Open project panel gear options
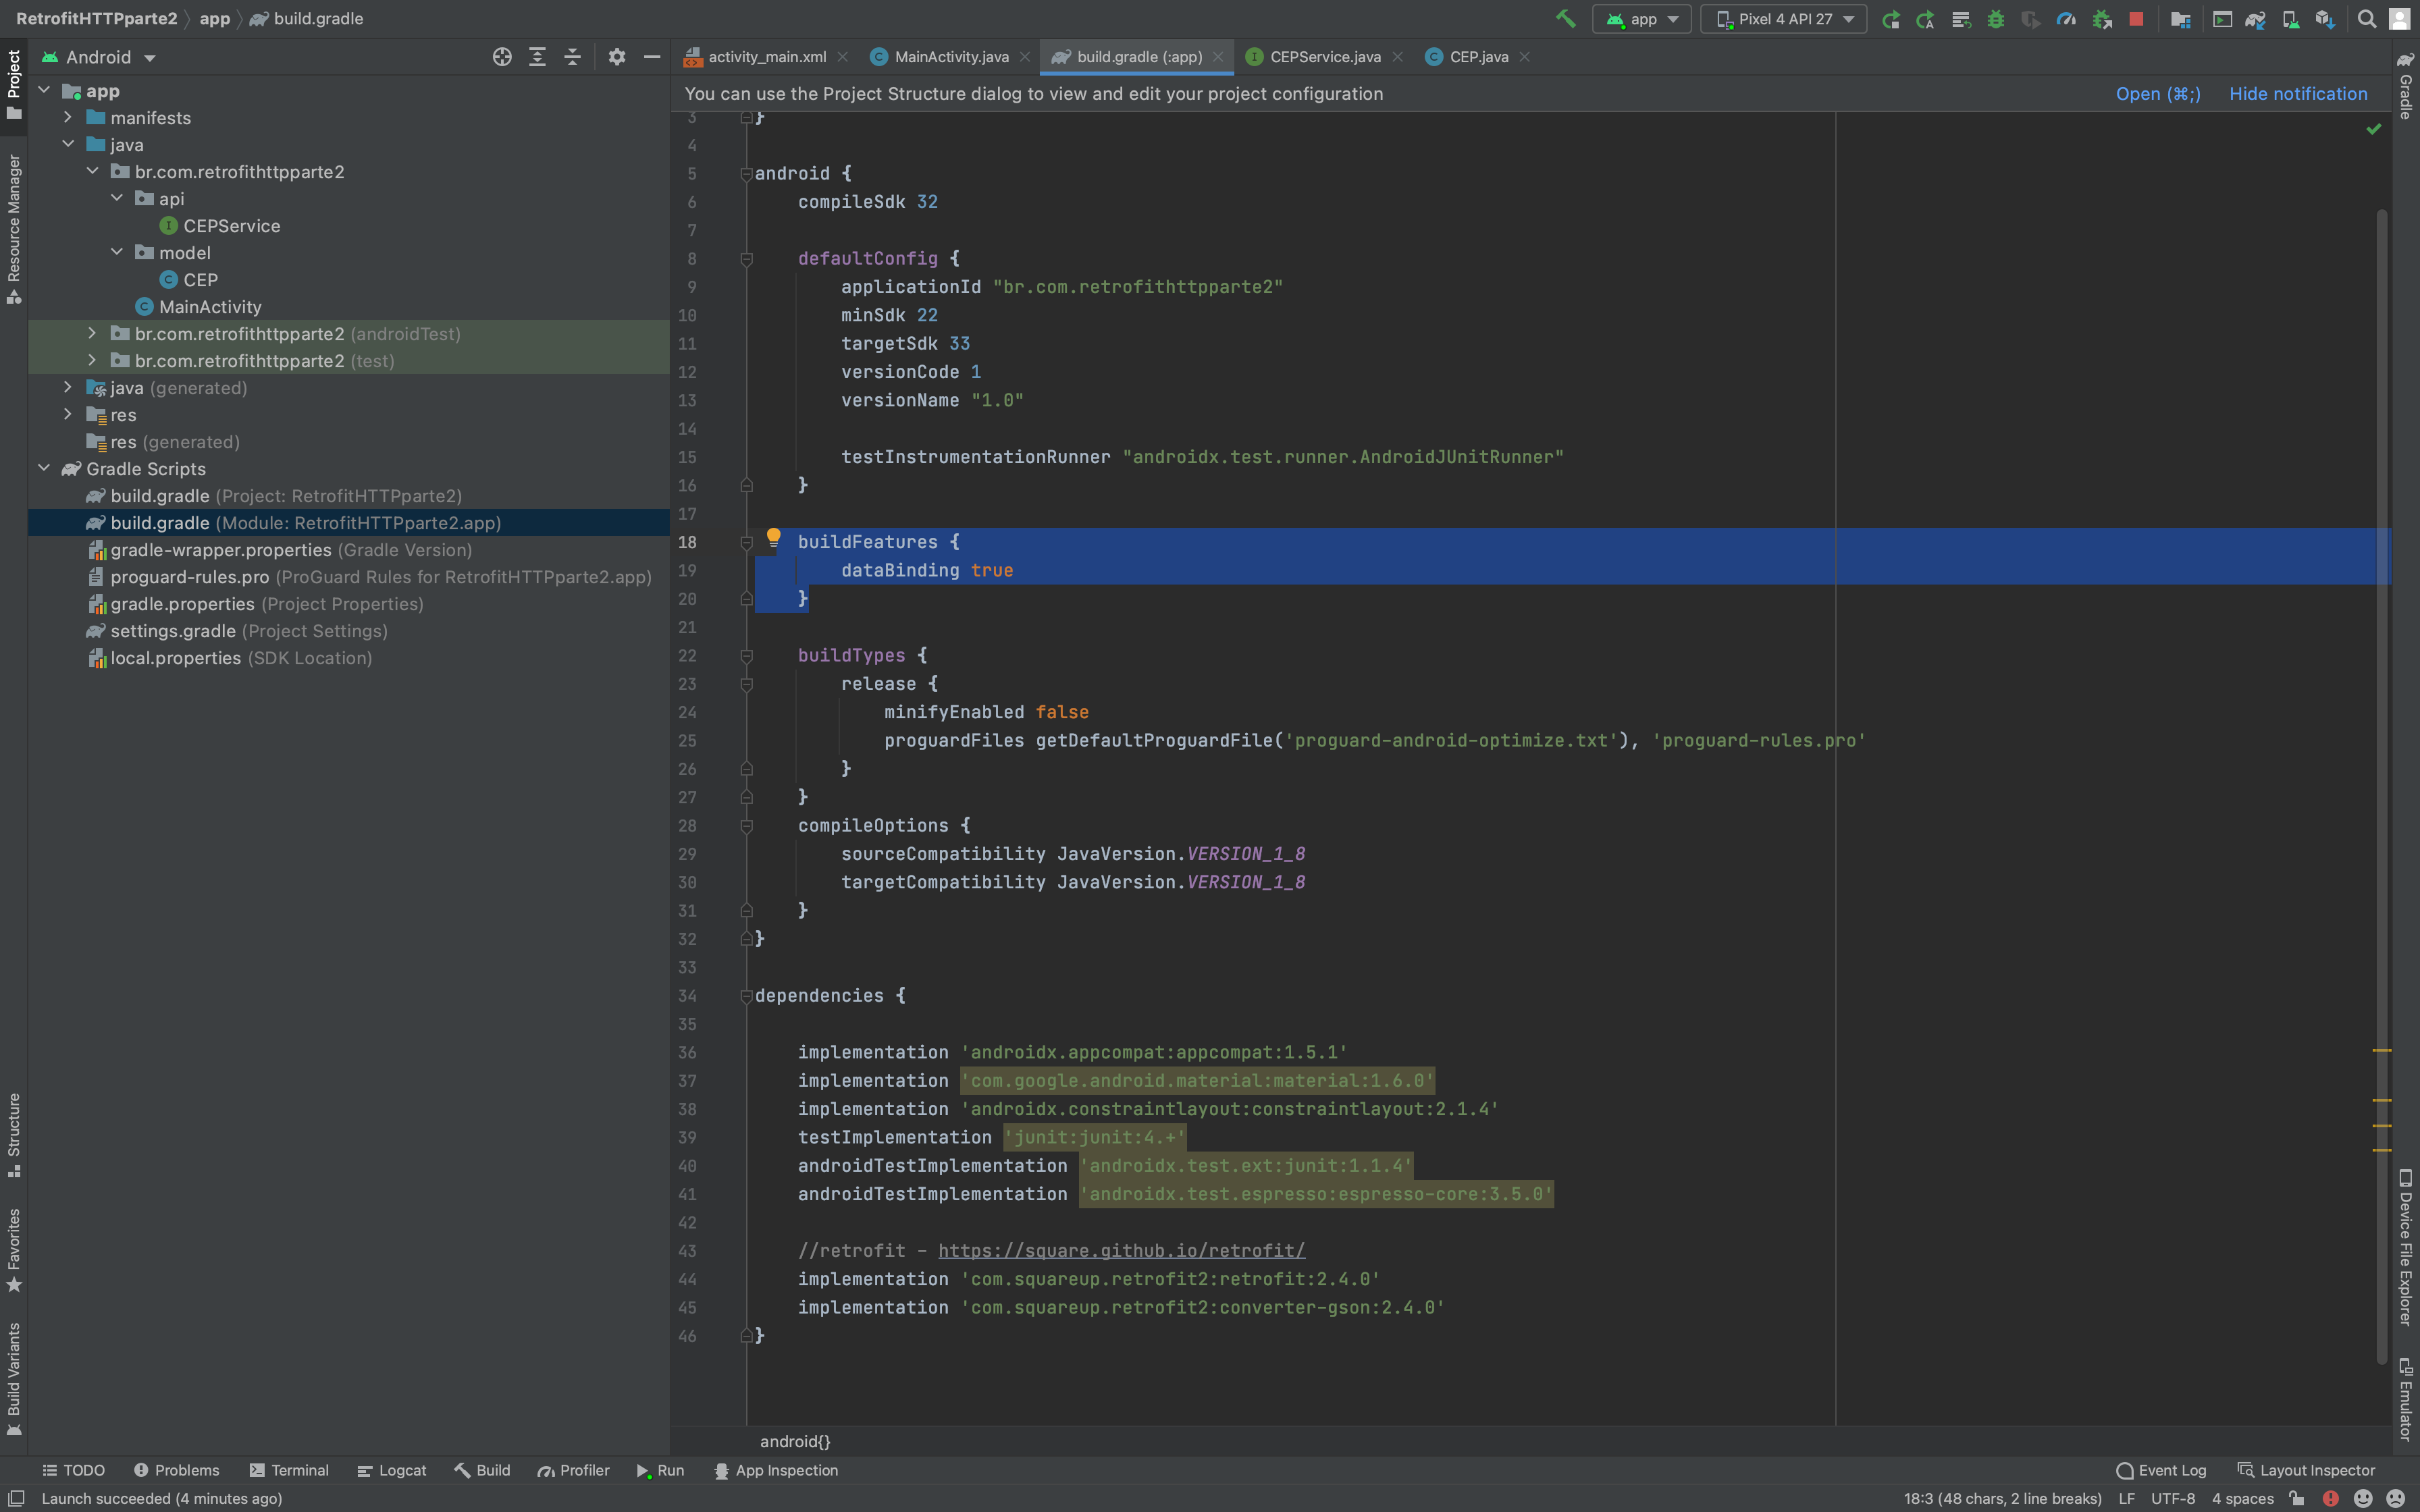 coord(617,57)
